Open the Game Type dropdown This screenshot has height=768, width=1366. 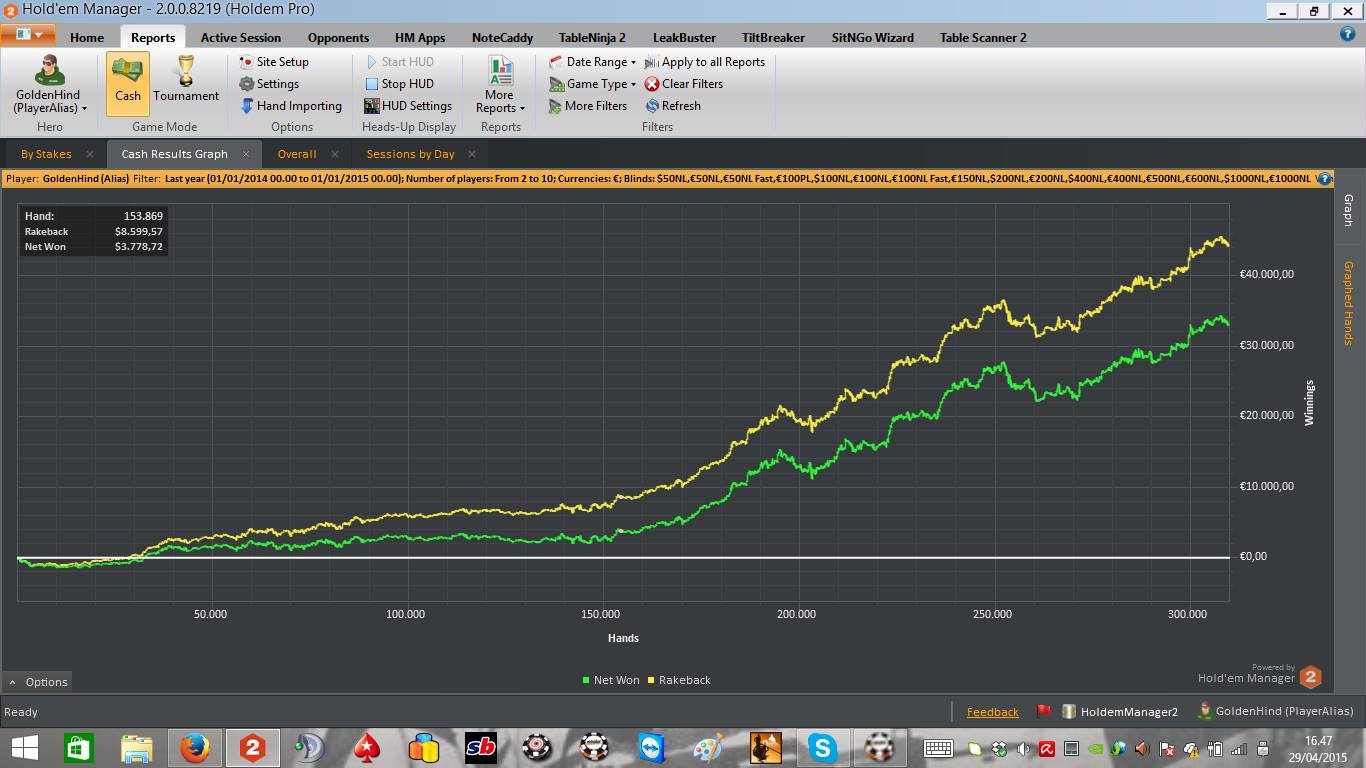(592, 84)
